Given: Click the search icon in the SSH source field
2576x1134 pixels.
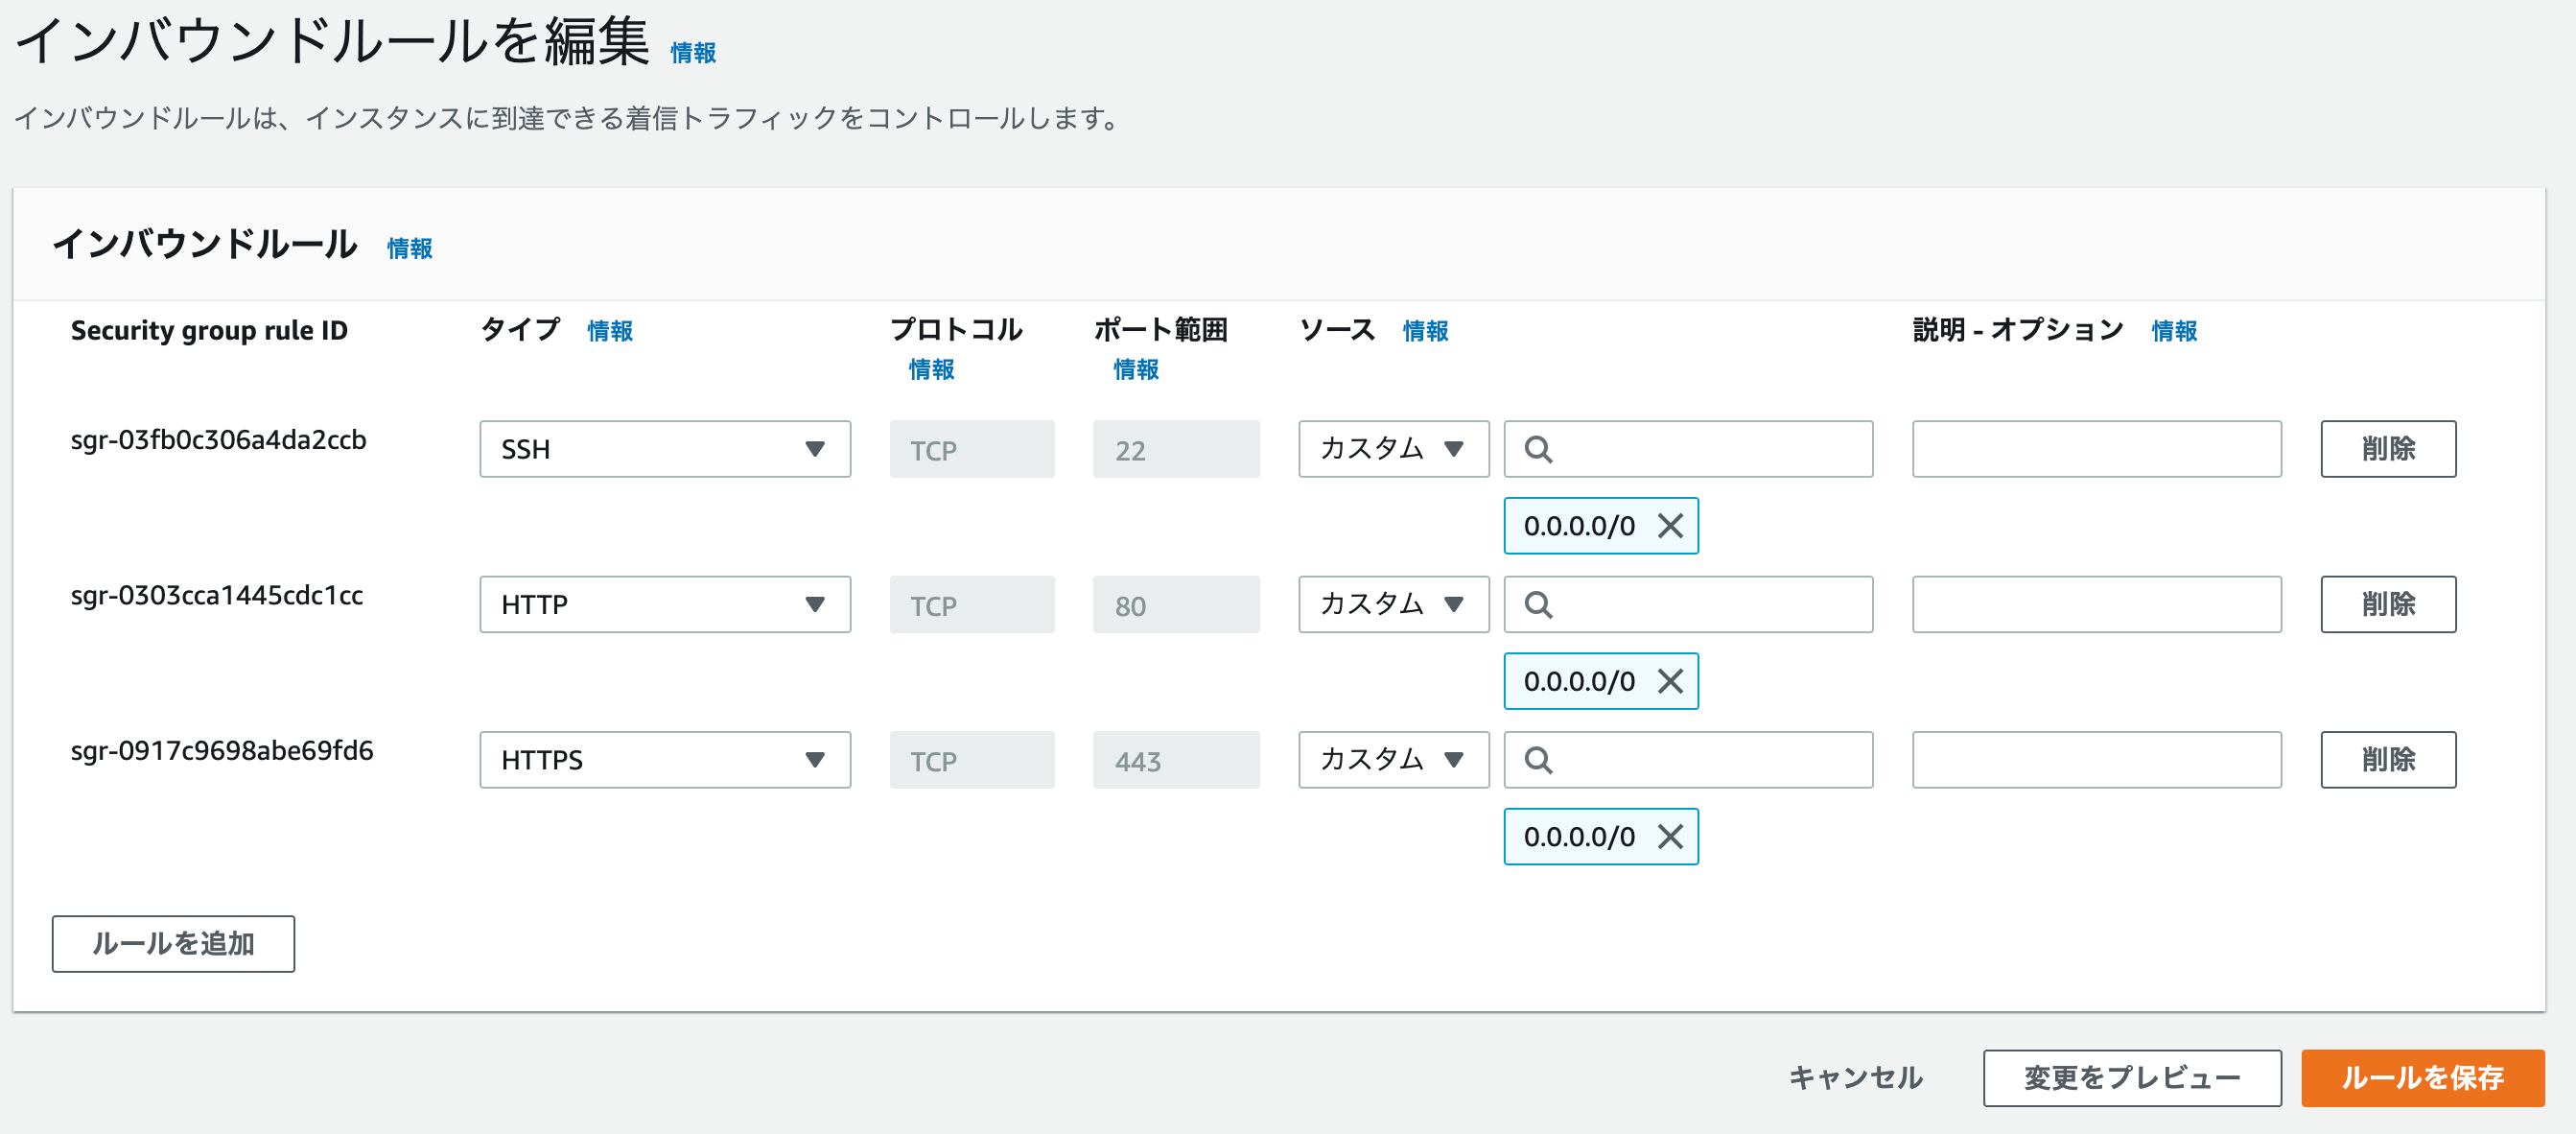Looking at the screenshot, I should tap(1538, 450).
